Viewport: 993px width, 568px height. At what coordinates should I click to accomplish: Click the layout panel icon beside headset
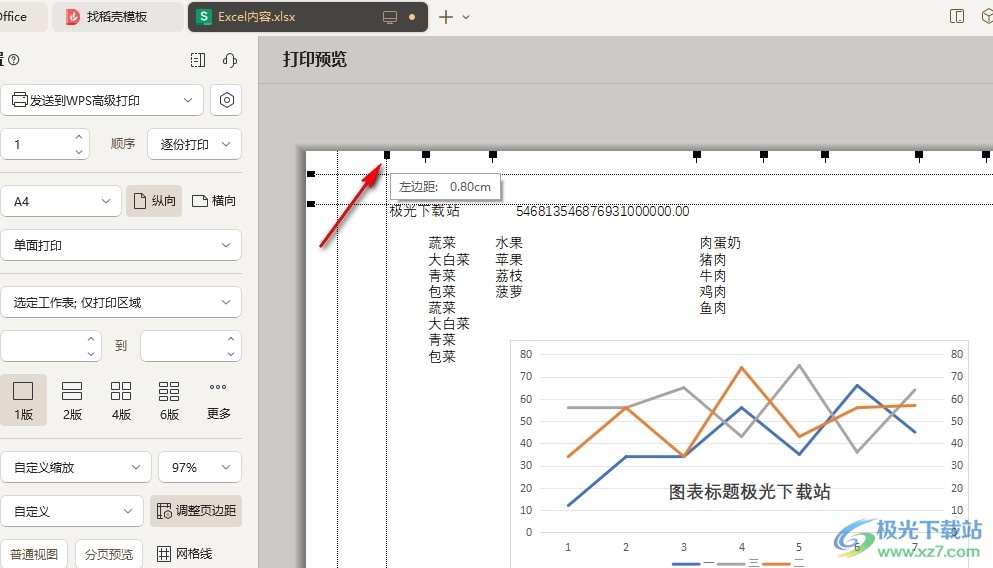coord(198,60)
